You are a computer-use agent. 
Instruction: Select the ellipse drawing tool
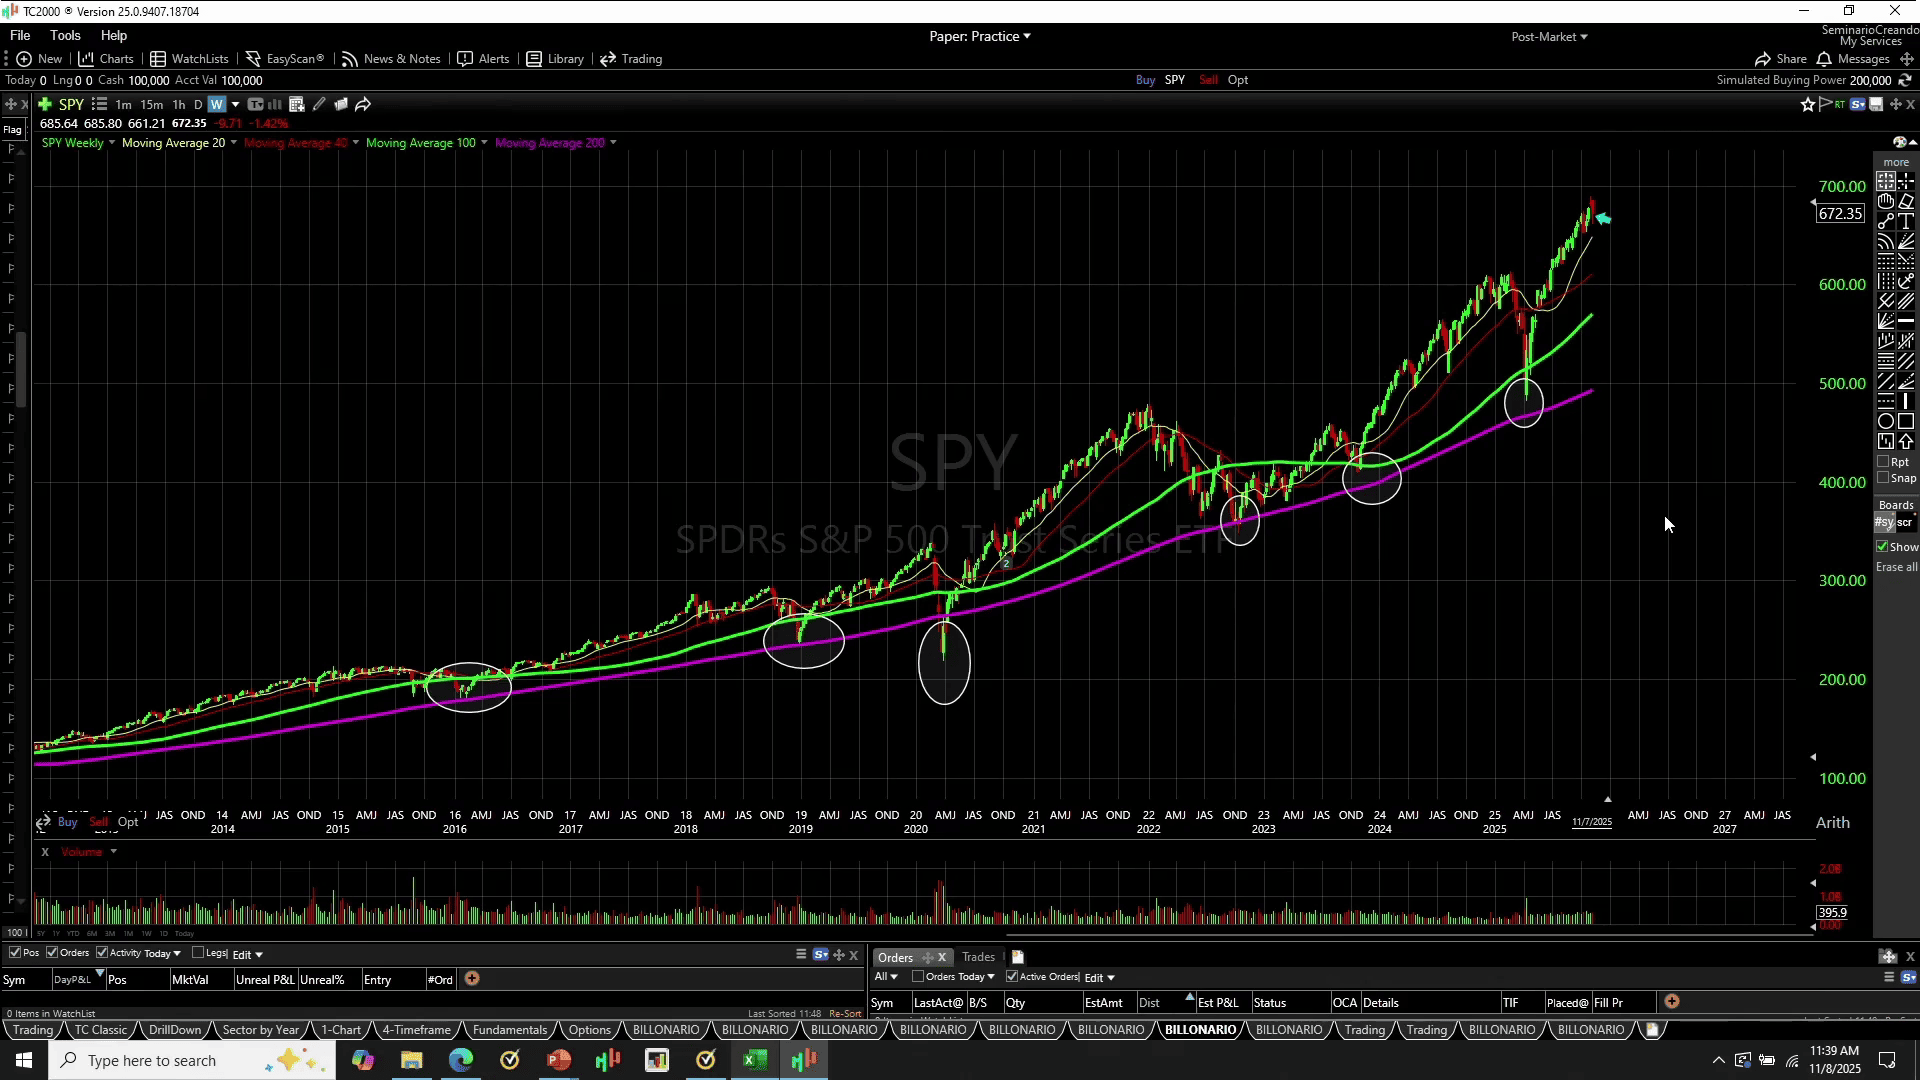click(1885, 421)
